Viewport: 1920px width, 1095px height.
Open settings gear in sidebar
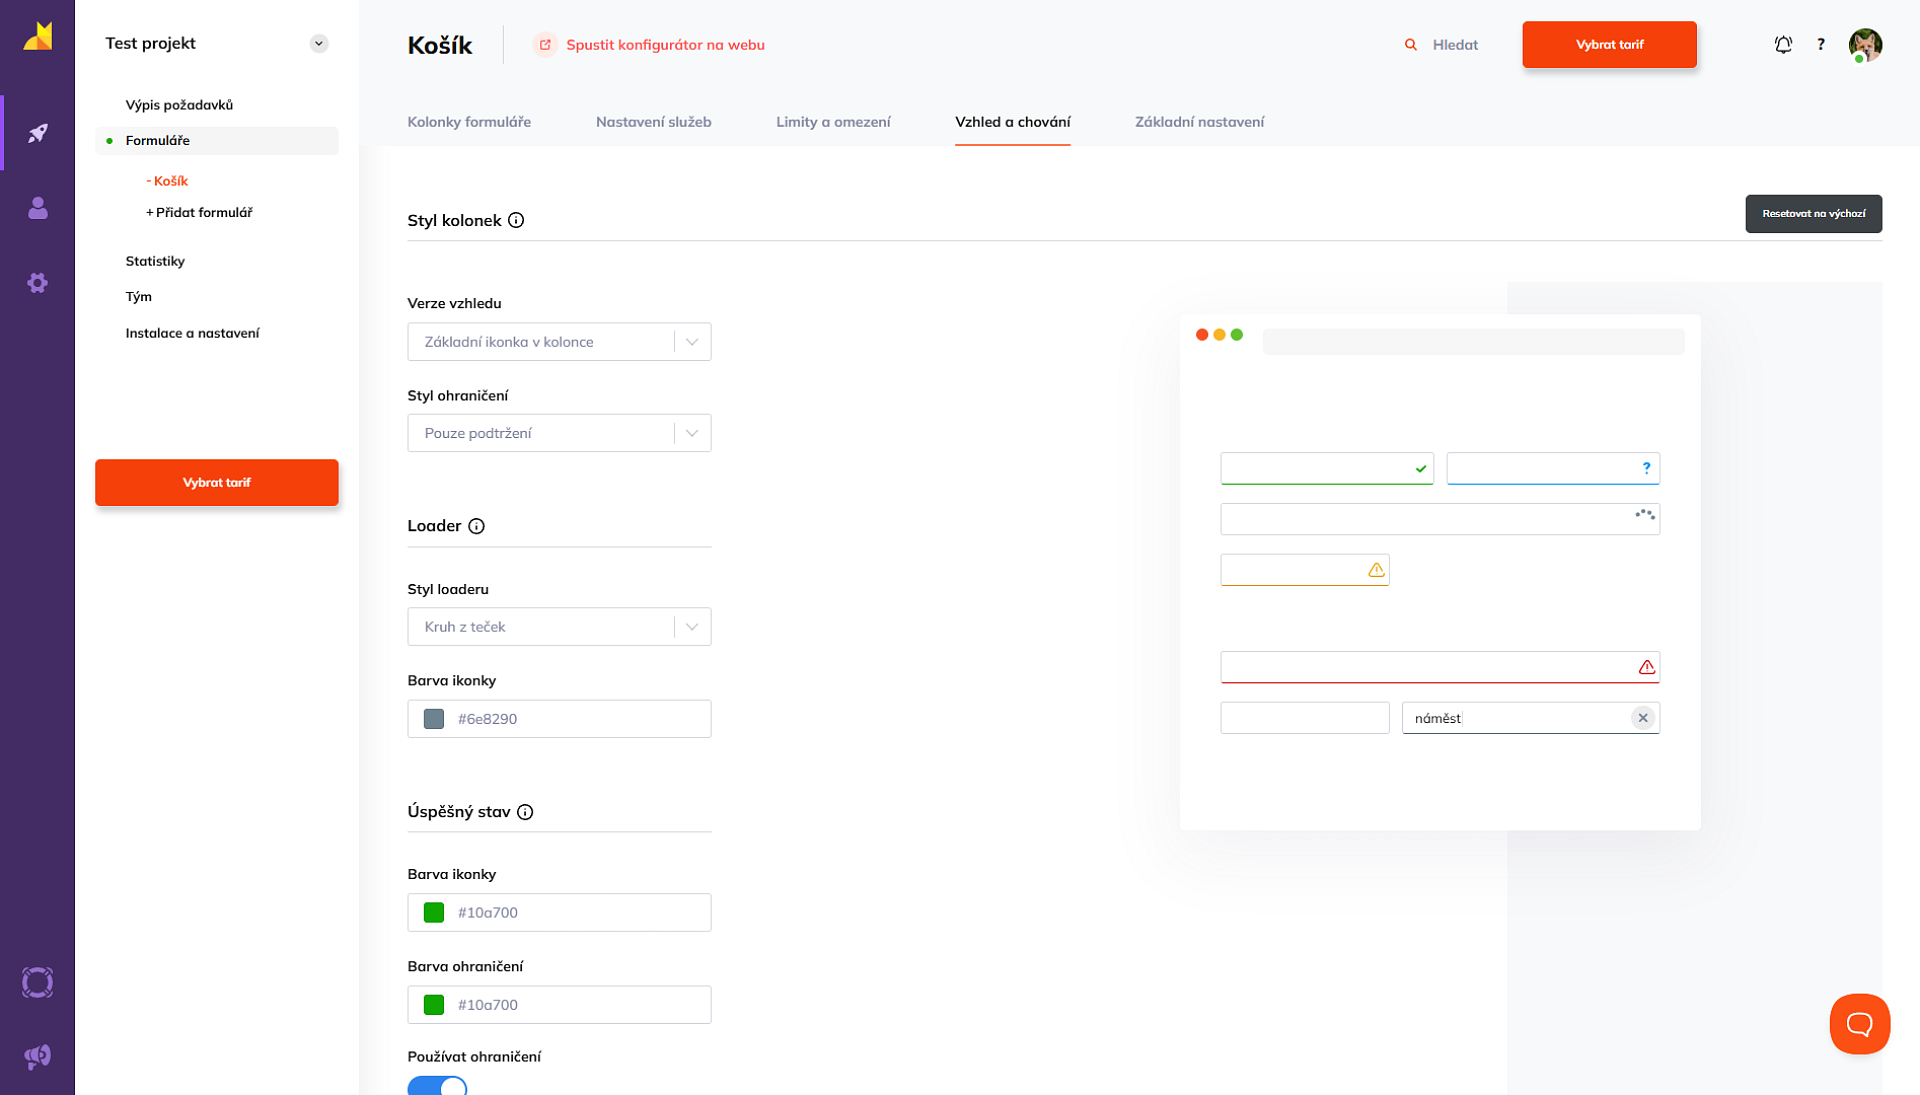(x=37, y=283)
